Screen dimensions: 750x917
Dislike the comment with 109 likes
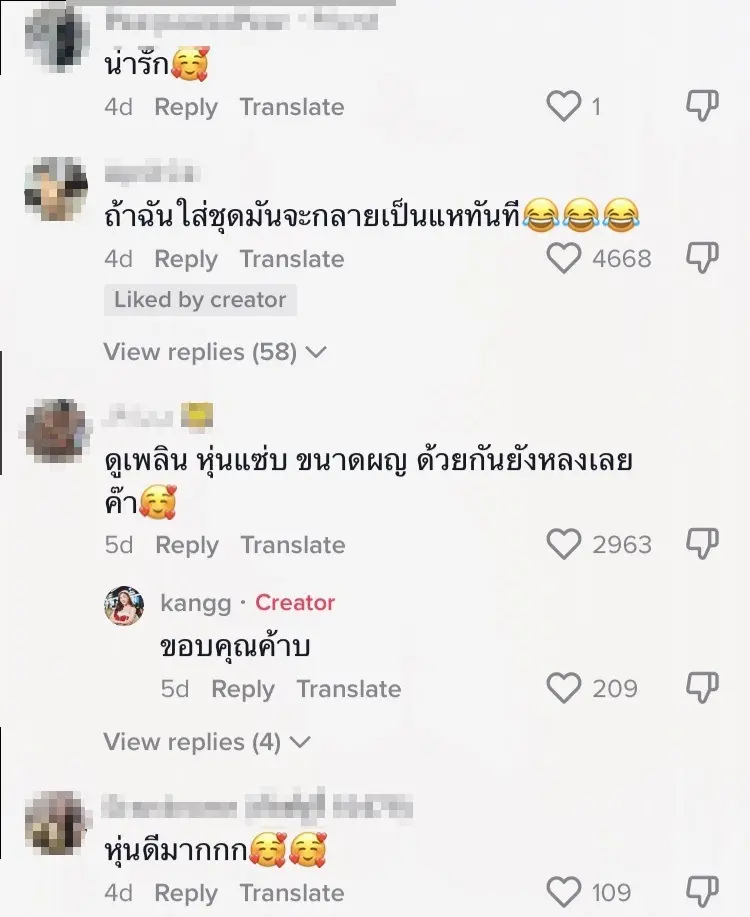pyautogui.click(x=702, y=892)
